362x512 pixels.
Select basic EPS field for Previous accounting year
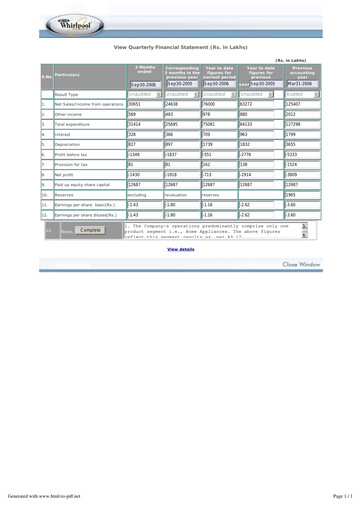303,205
